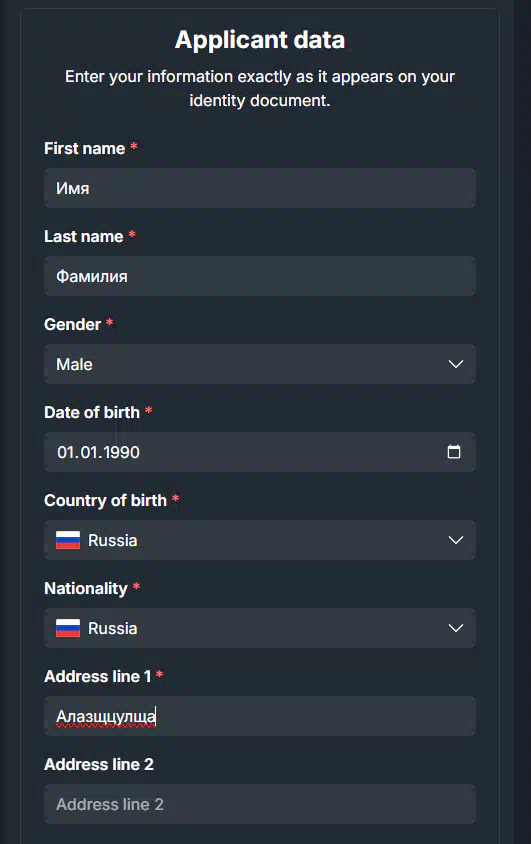Expand the Country of birth chevron arrow
The image size is (531, 844).
point(456,540)
